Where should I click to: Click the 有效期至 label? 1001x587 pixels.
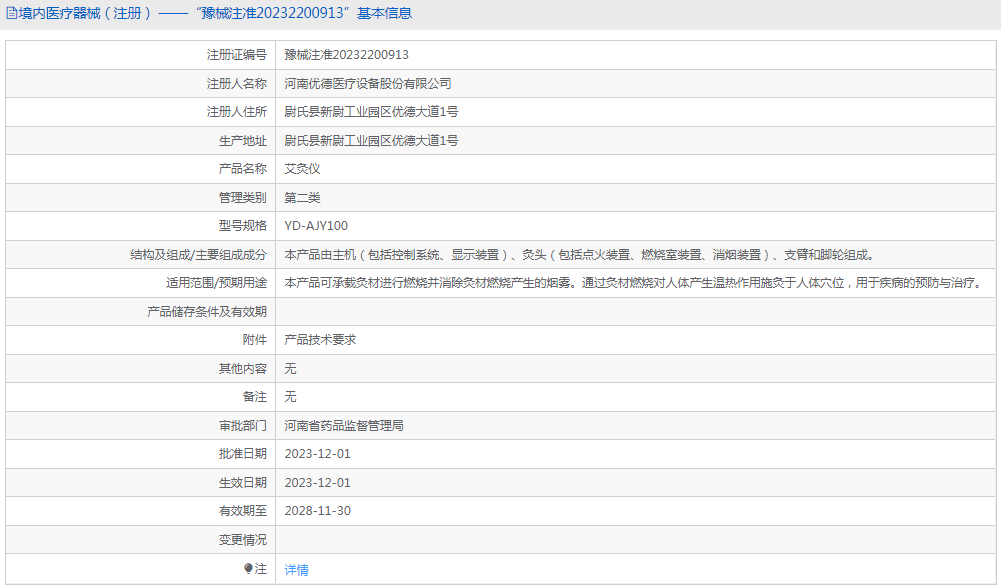(x=243, y=510)
